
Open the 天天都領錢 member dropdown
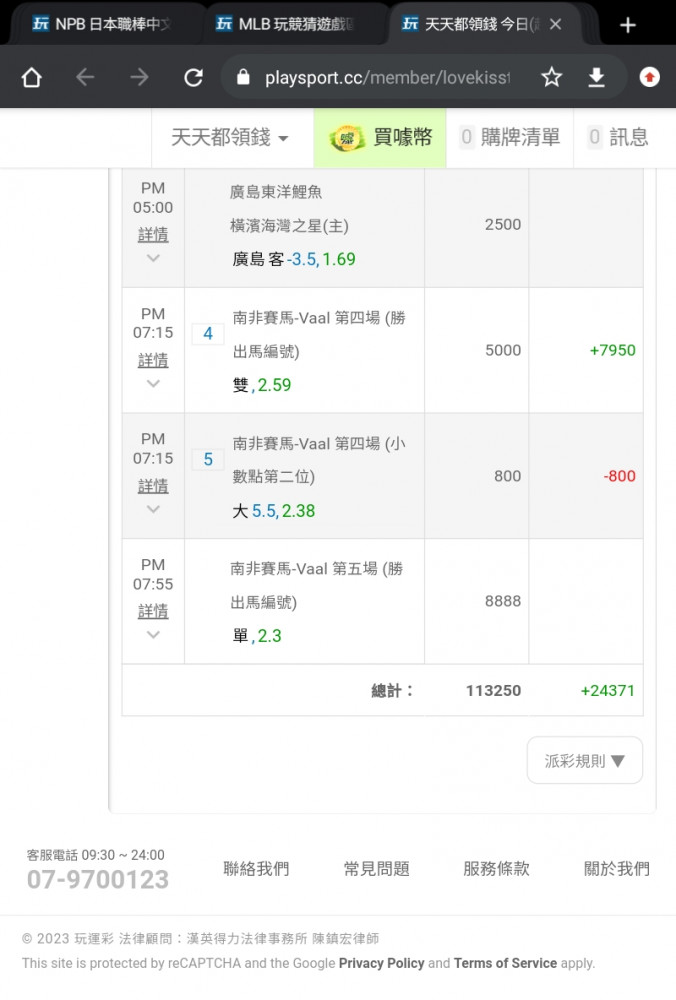click(x=230, y=137)
